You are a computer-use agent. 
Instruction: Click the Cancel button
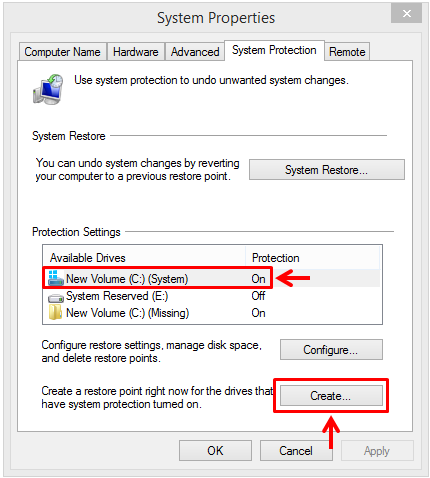pyautogui.click(x=296, y=451)
